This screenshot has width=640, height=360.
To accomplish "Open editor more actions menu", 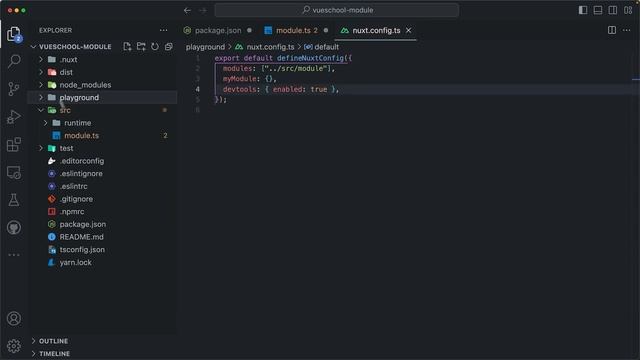I will [627, 30].
